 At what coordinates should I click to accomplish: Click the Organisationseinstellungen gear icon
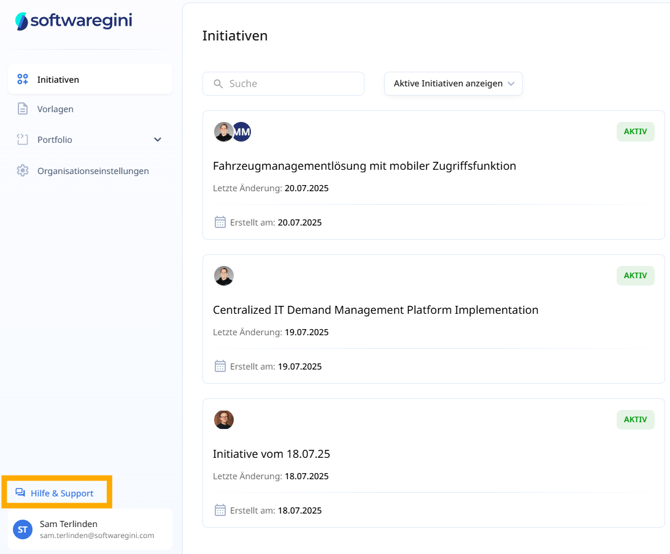click(22, 171)
